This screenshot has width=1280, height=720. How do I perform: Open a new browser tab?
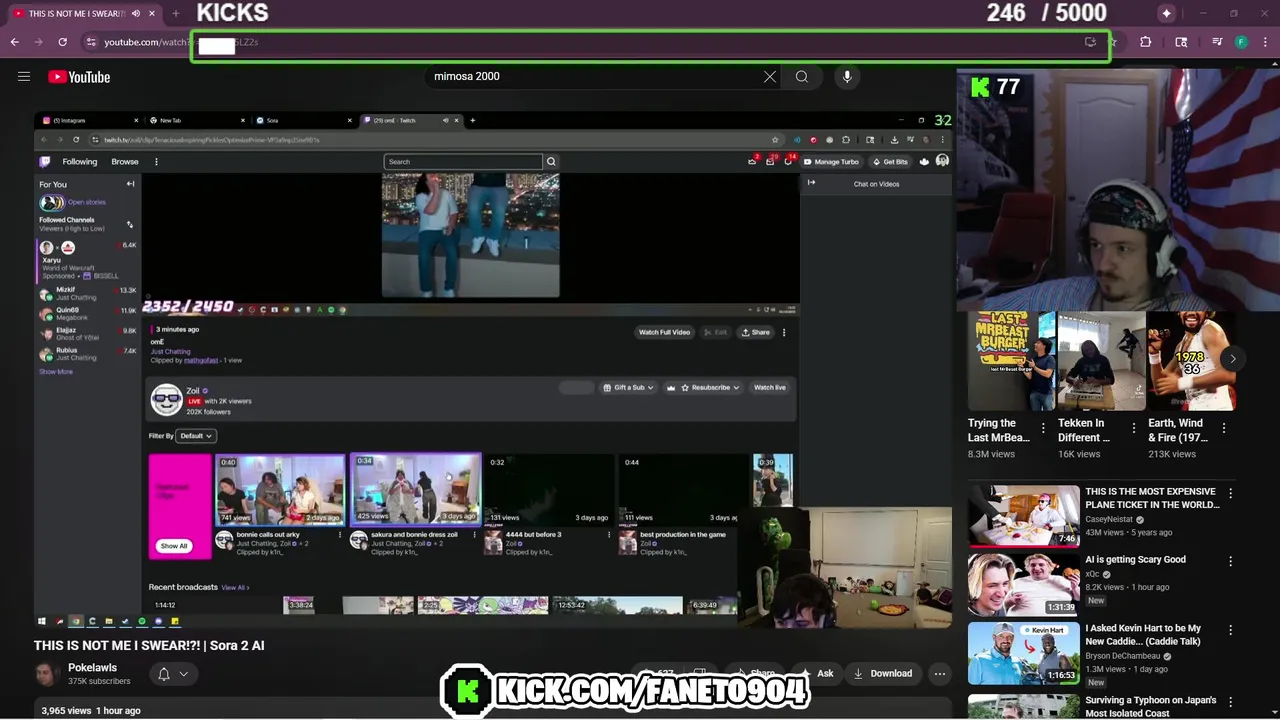click(175, 13)
